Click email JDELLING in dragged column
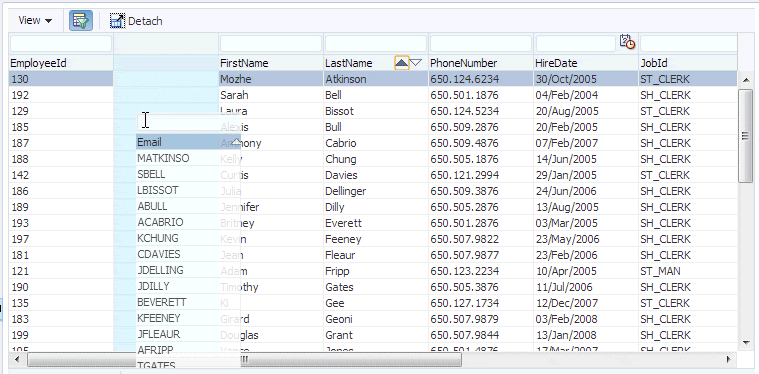Image resolution: width=759 pixels, height=374 pixels. point(161,270)
